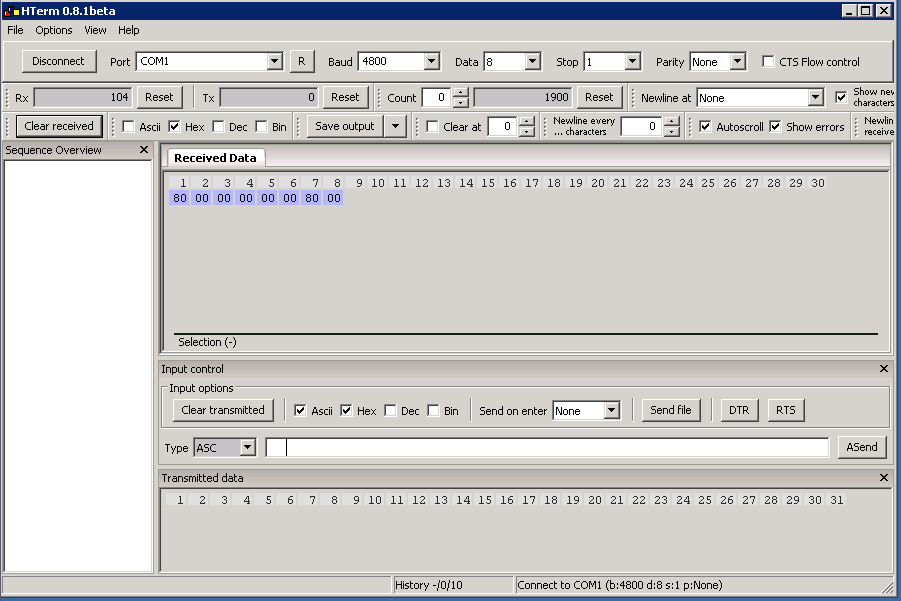Enable received Bin display checkbox

(x=261, y=126)
